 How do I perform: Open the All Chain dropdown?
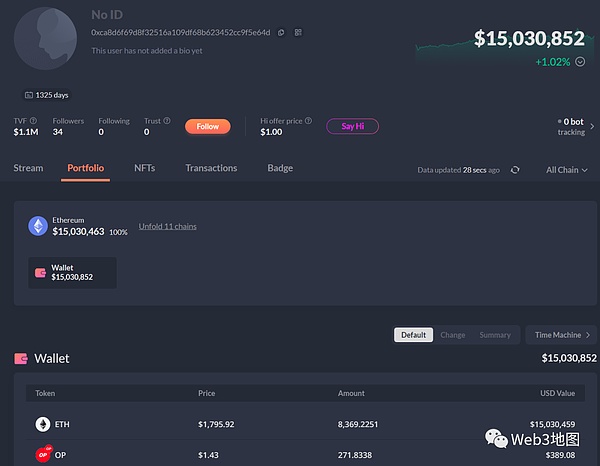point(567,170)
